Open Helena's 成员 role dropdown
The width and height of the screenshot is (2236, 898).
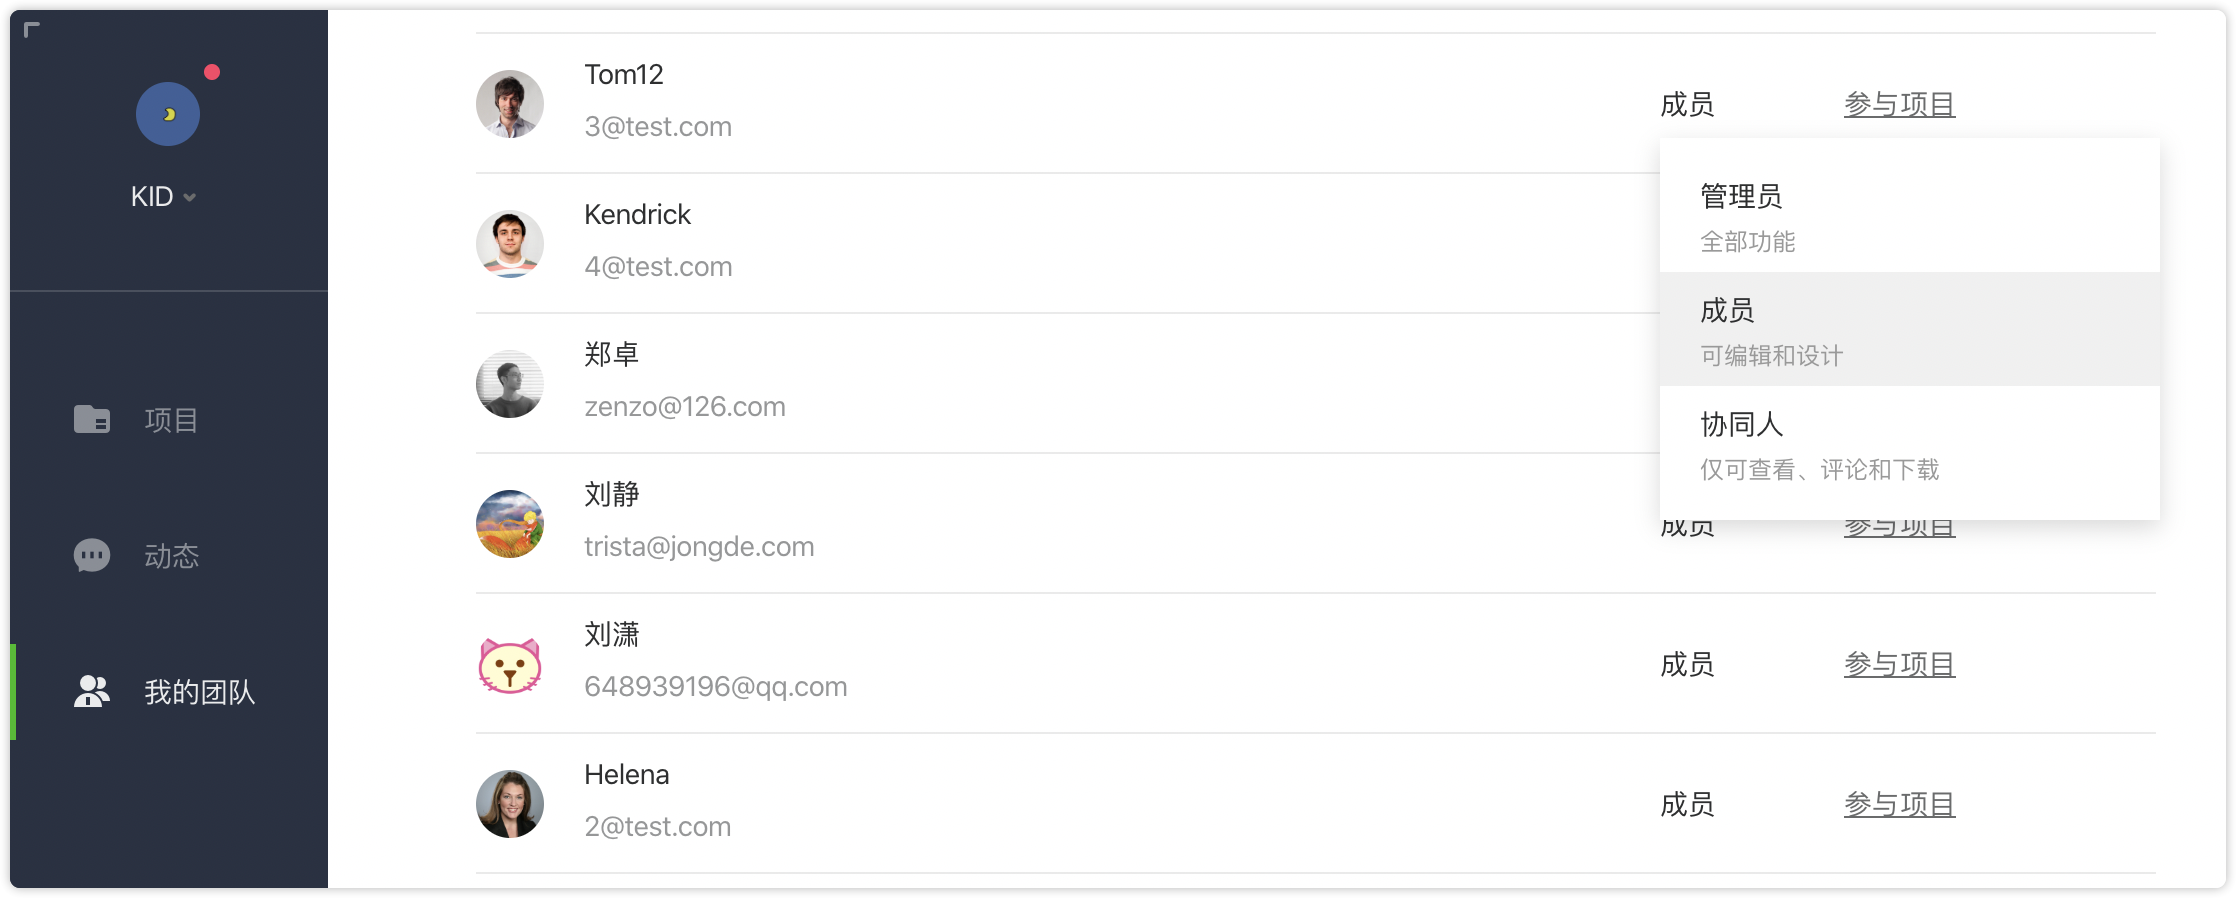[1687, 804]
